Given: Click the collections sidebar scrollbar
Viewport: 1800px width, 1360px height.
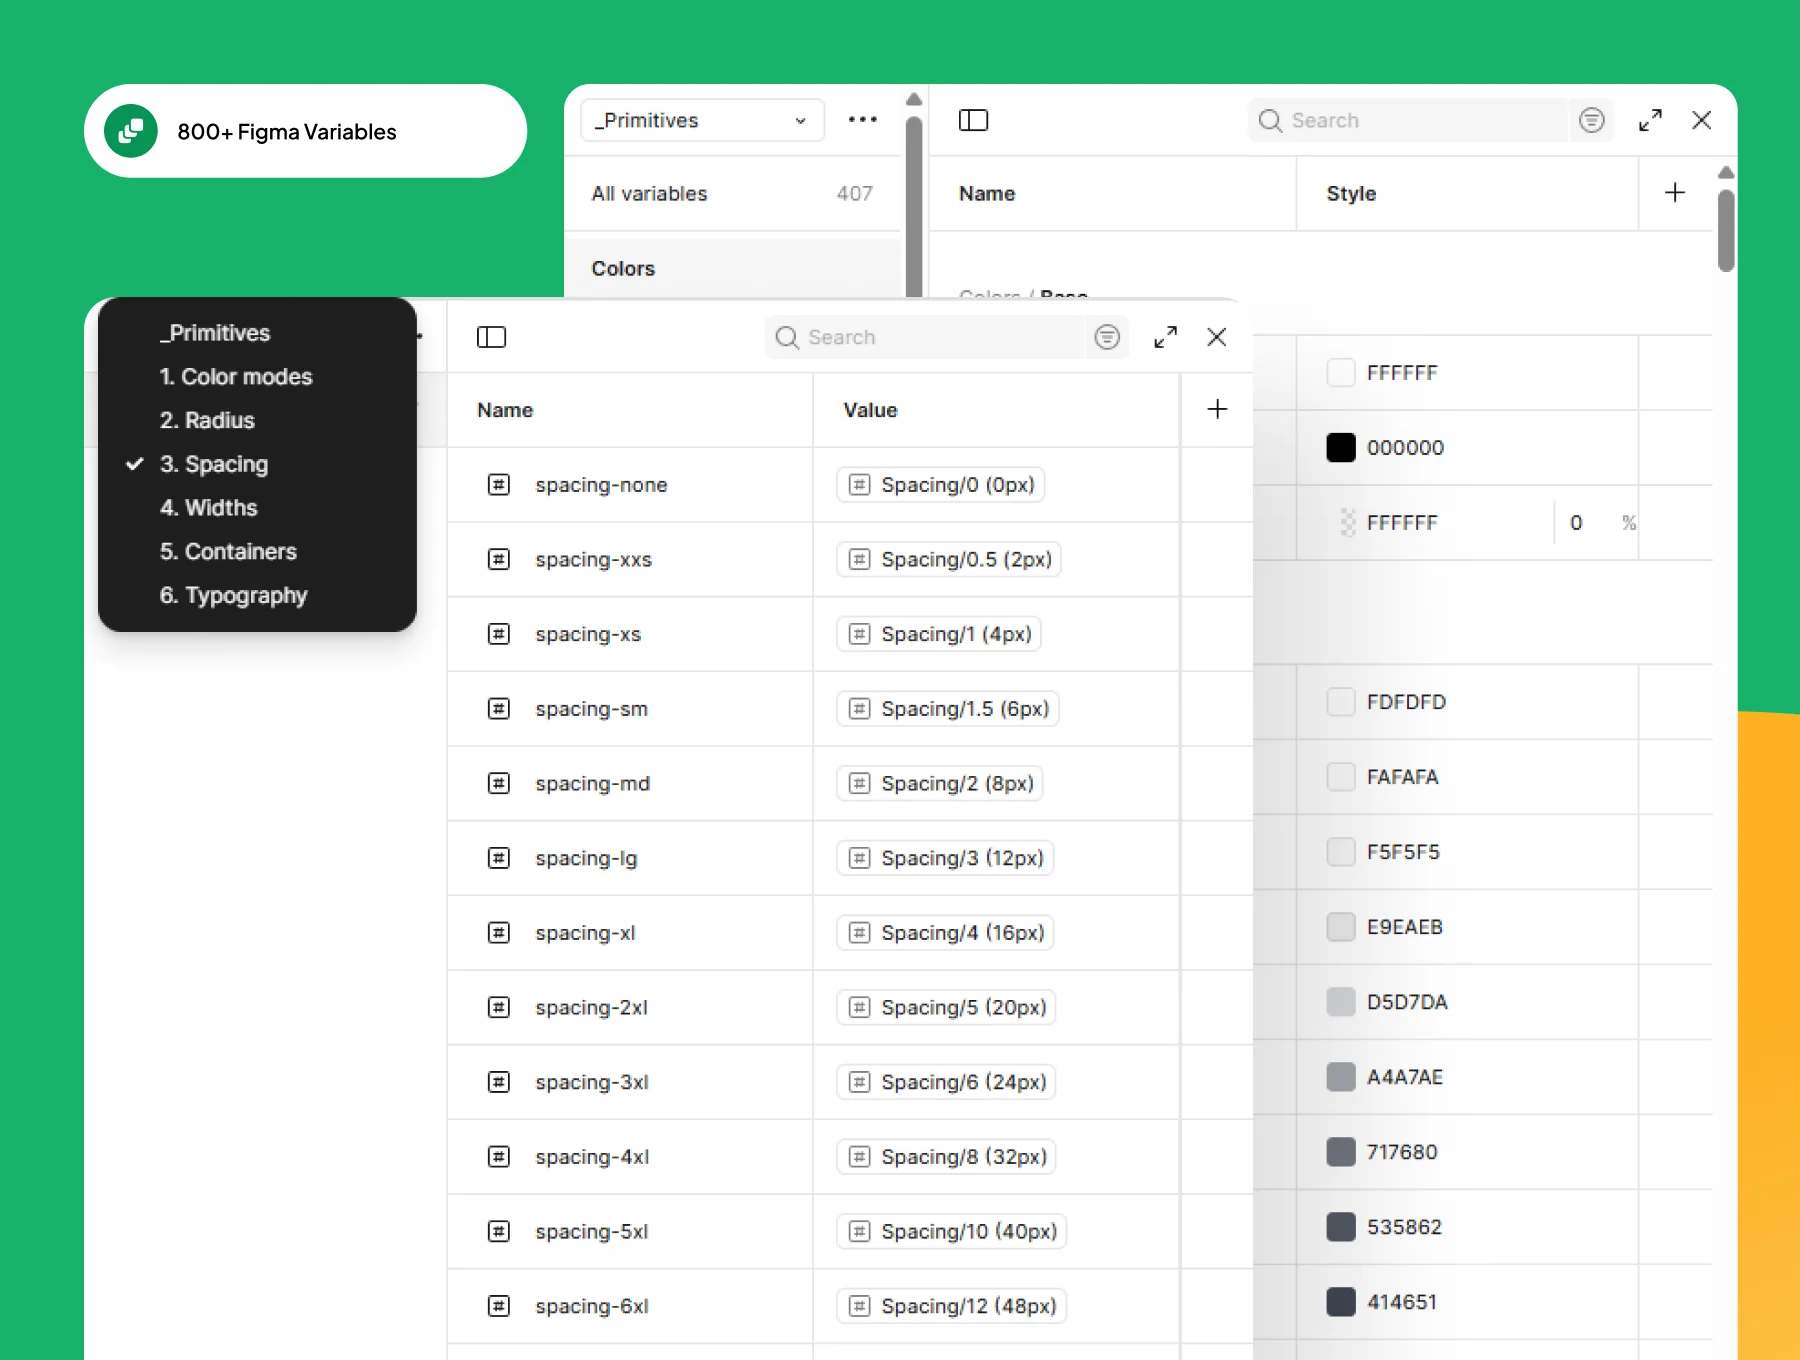Looking at the screenshot, I should pos(913,205).
